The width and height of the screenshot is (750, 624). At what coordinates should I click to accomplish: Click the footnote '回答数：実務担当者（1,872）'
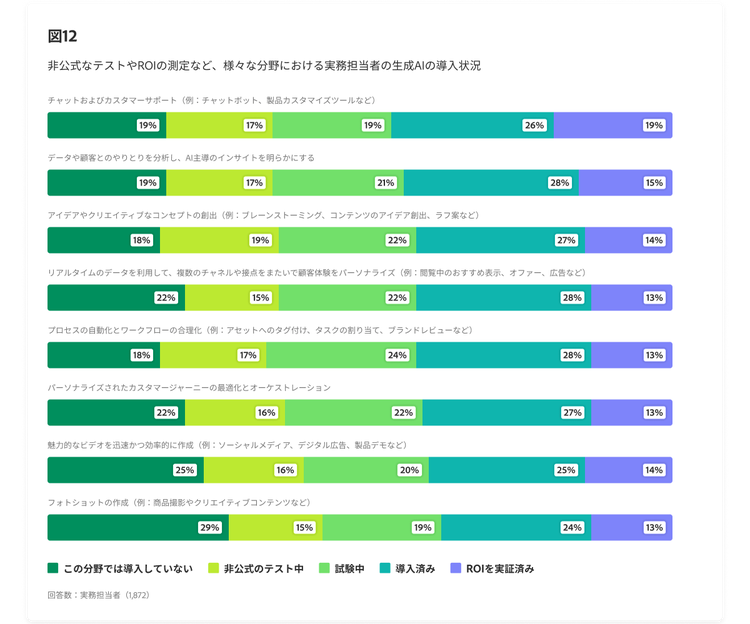(x=99, y=595)
